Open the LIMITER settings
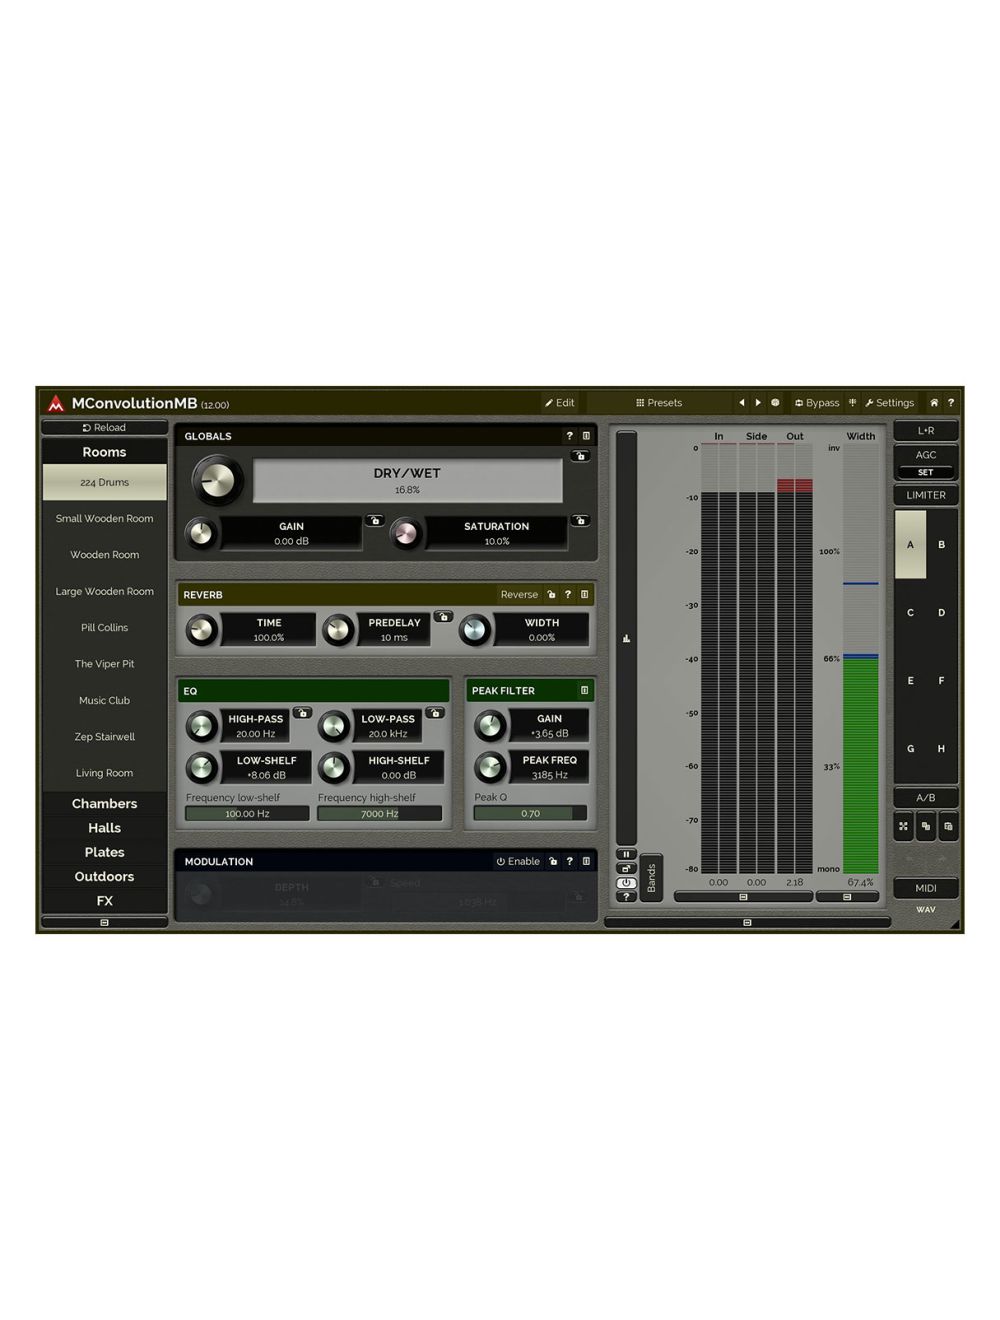 pos(925,495)
